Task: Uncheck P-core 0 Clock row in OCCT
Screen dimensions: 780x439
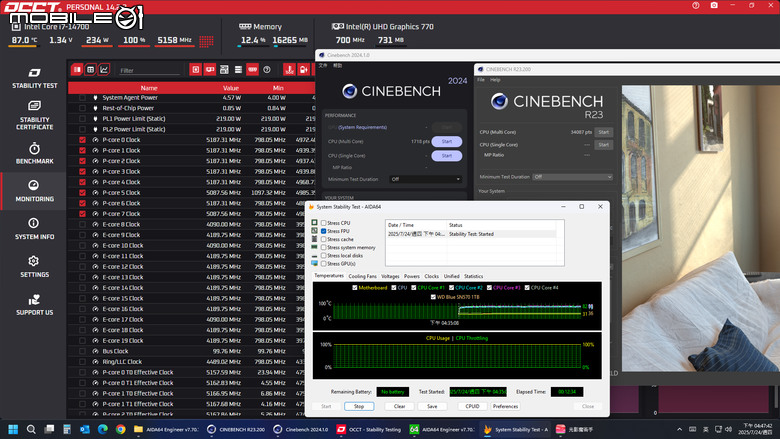Action: tap(83, 140)
